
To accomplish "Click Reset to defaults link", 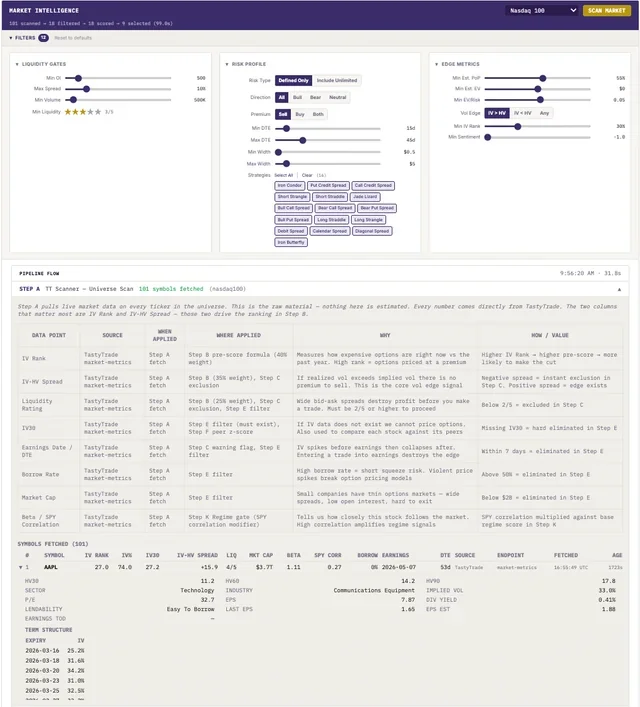I will 73,38.
